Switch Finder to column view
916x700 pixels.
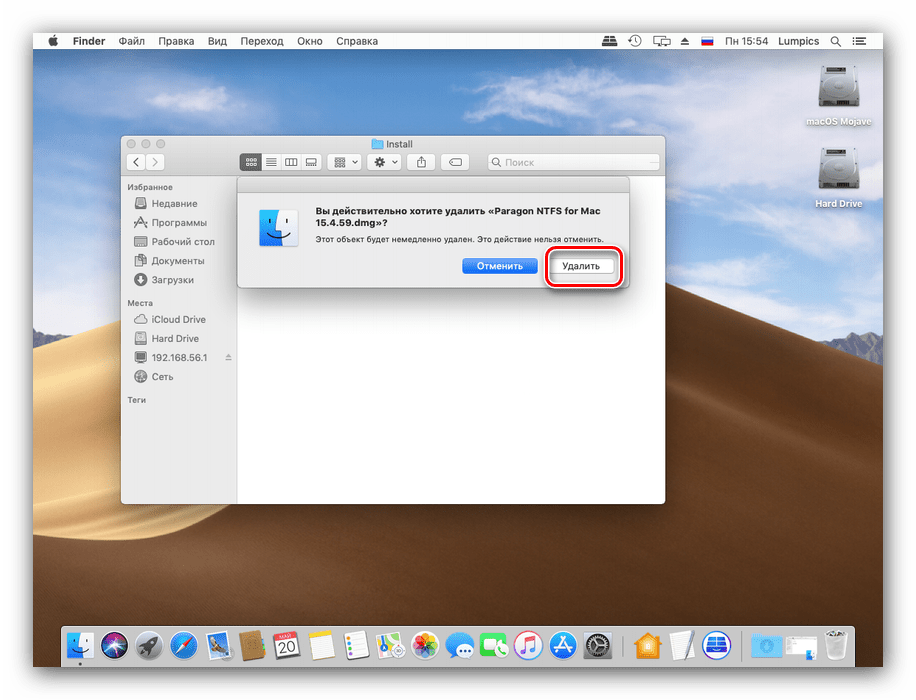point(291,162)
